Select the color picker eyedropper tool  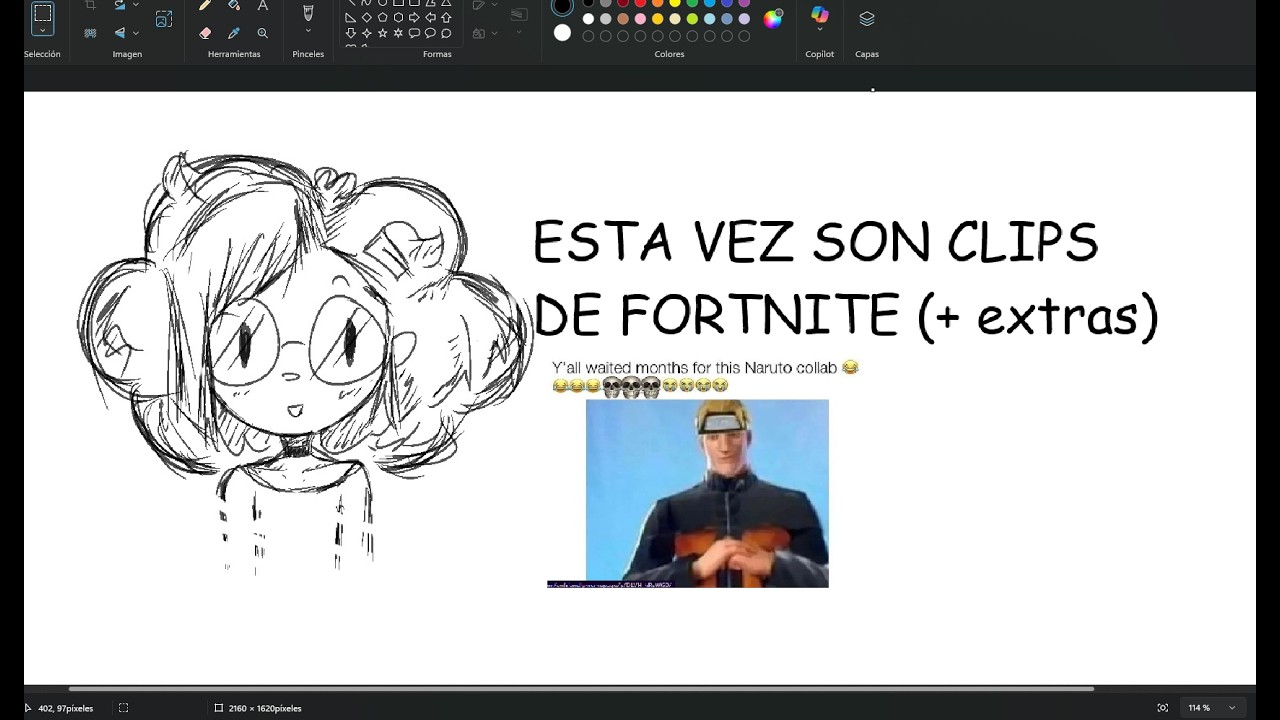pos(234,33)
